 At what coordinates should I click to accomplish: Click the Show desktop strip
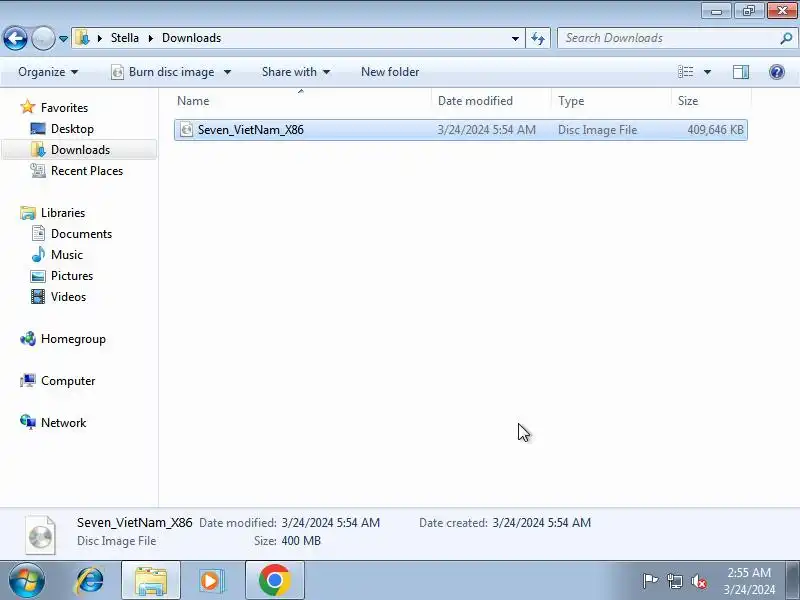pyautogui.click(x=793, y=580)
